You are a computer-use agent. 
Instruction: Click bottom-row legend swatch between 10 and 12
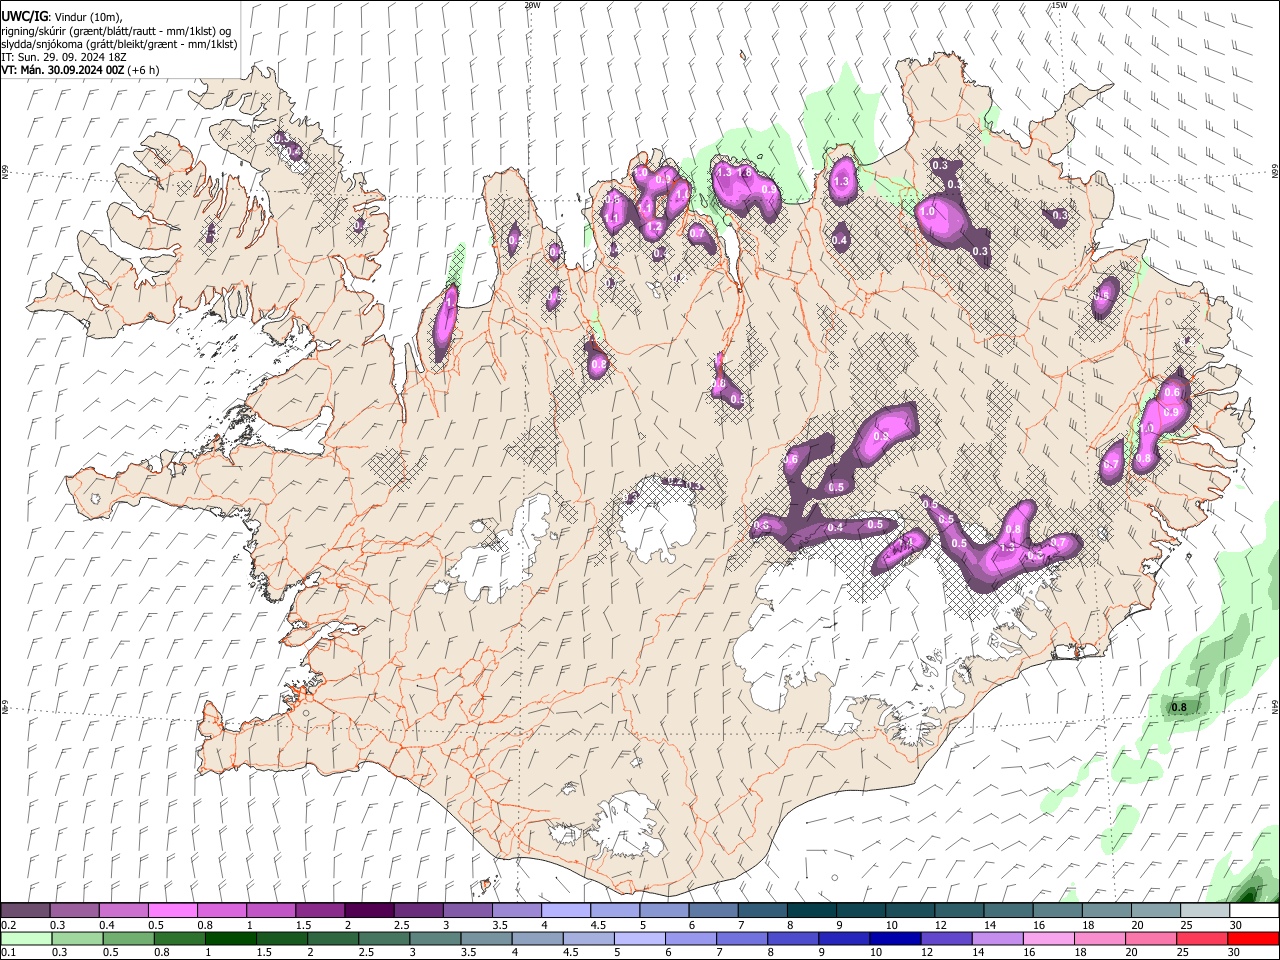coord(895,938)
